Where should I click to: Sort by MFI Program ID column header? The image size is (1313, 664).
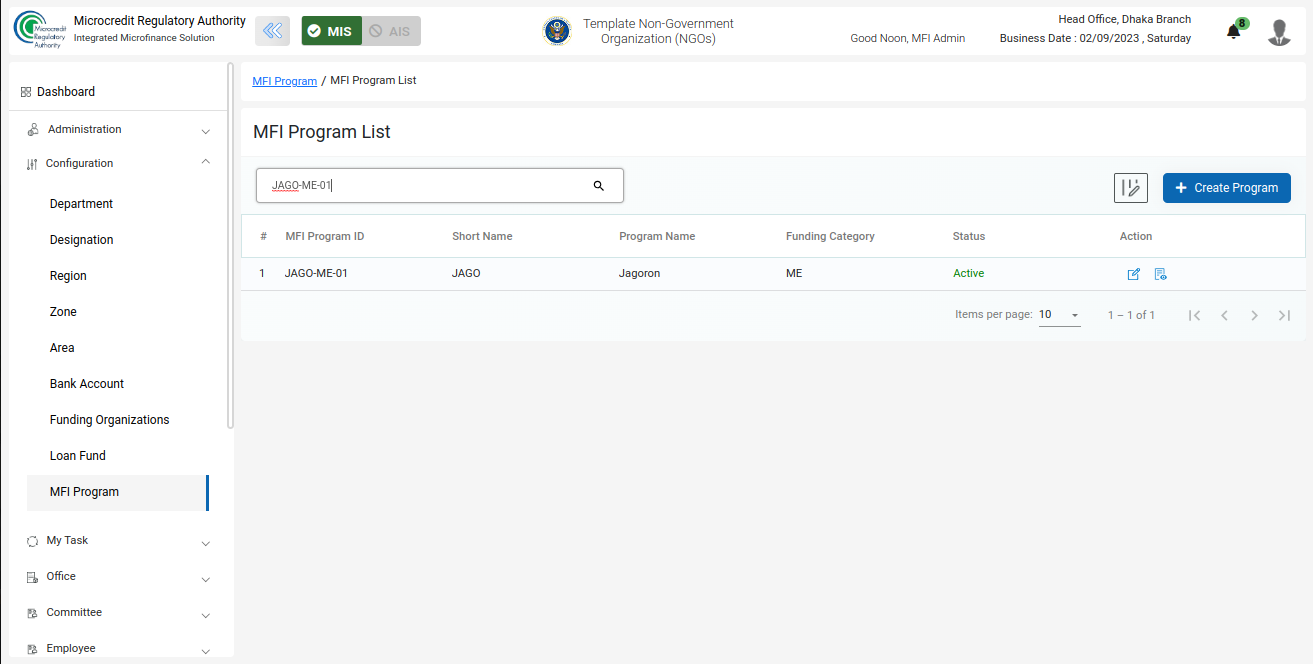[x=325, y=237]
